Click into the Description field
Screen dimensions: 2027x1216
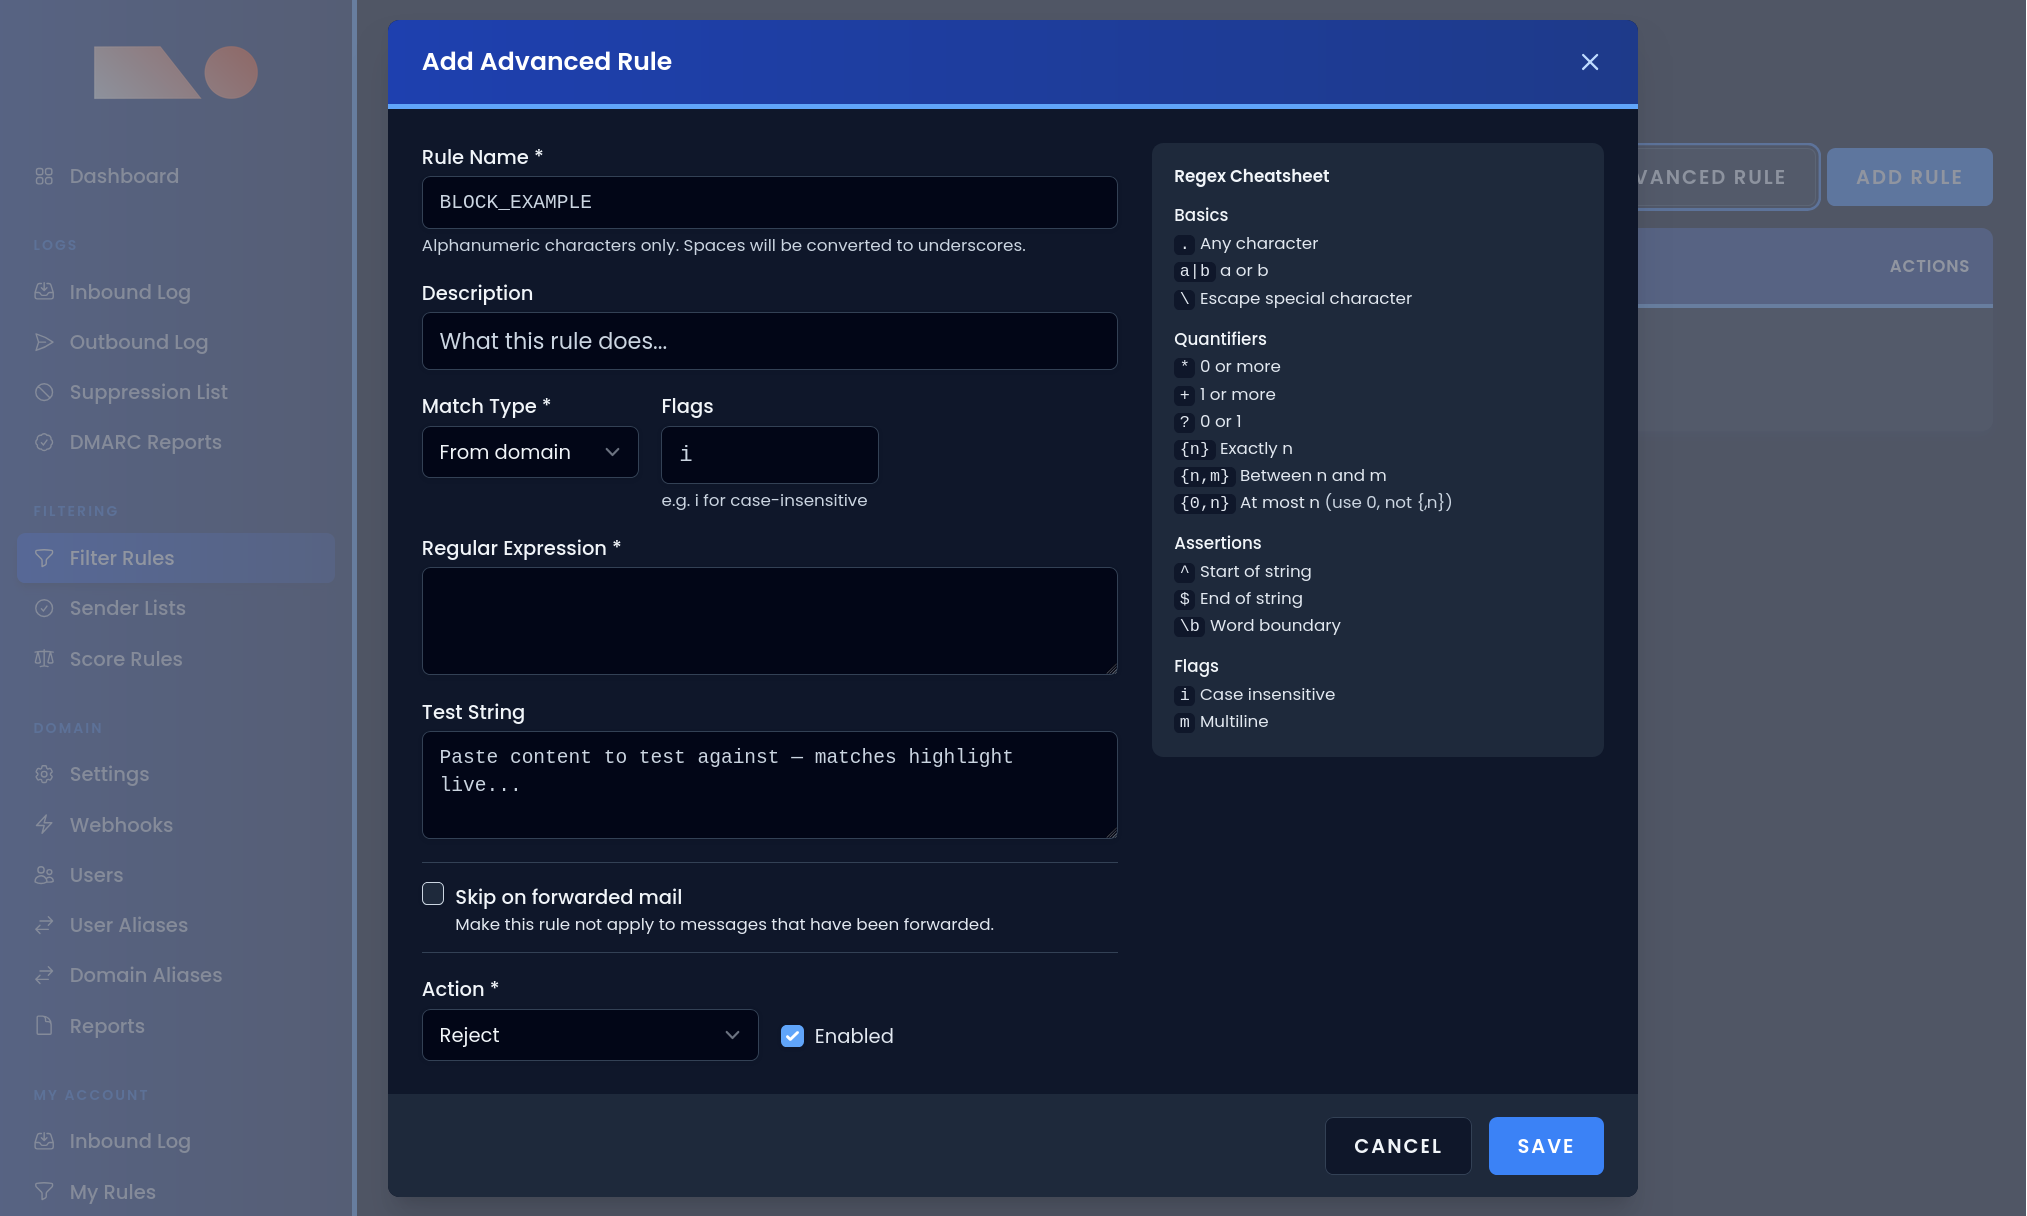pyautogui.click(x=769, y=341)
